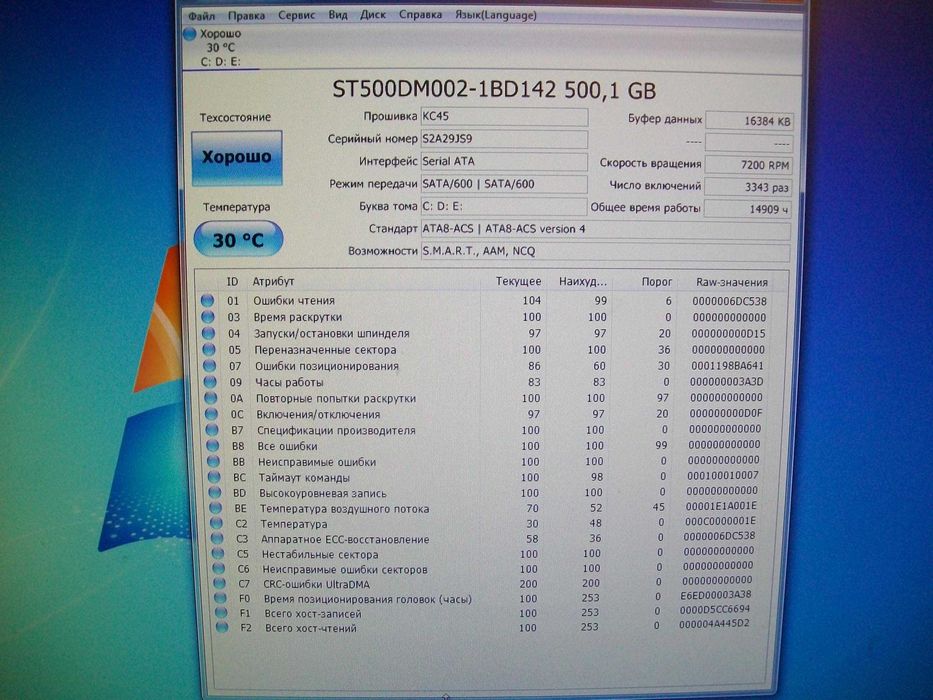933x700 pixels.
Task: Open the Справка menu
Action: pyautogui.click(x=420, y=14)
